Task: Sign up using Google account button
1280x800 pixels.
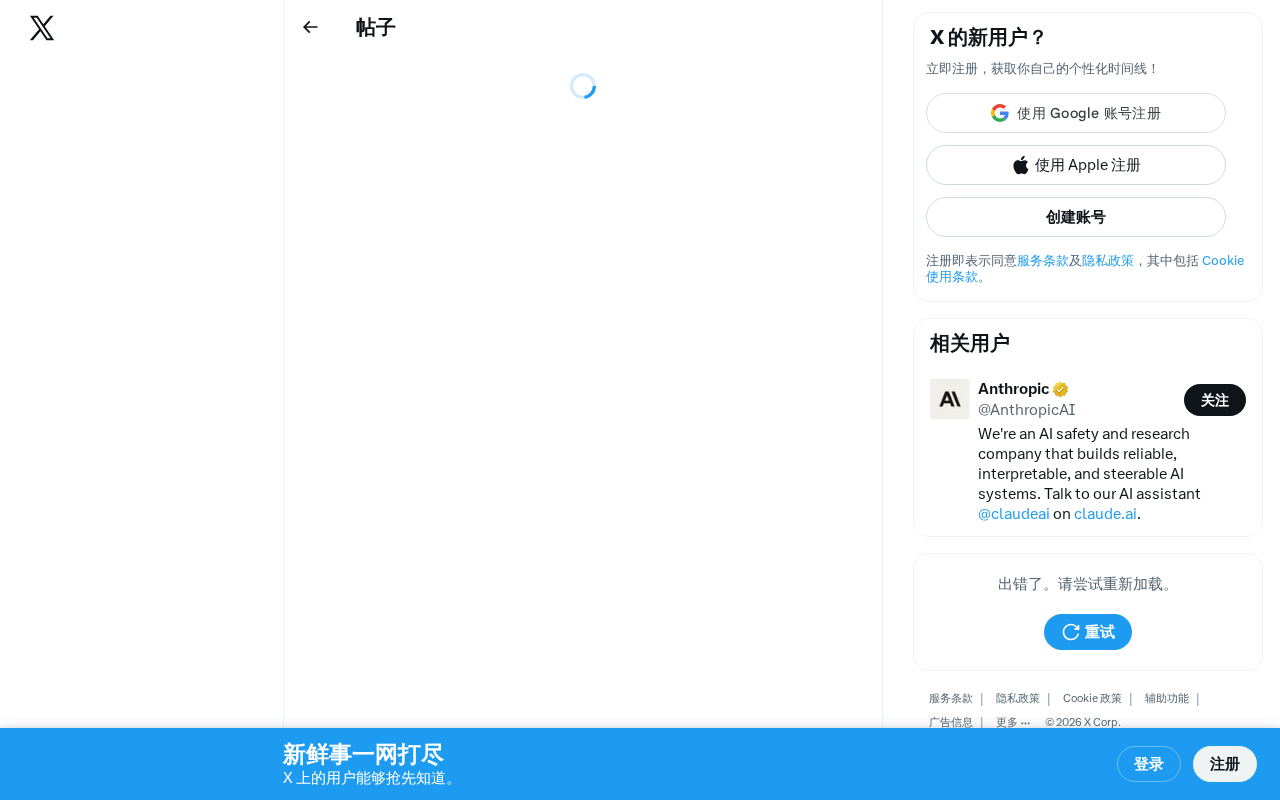Action: [x=1076, y=113]
